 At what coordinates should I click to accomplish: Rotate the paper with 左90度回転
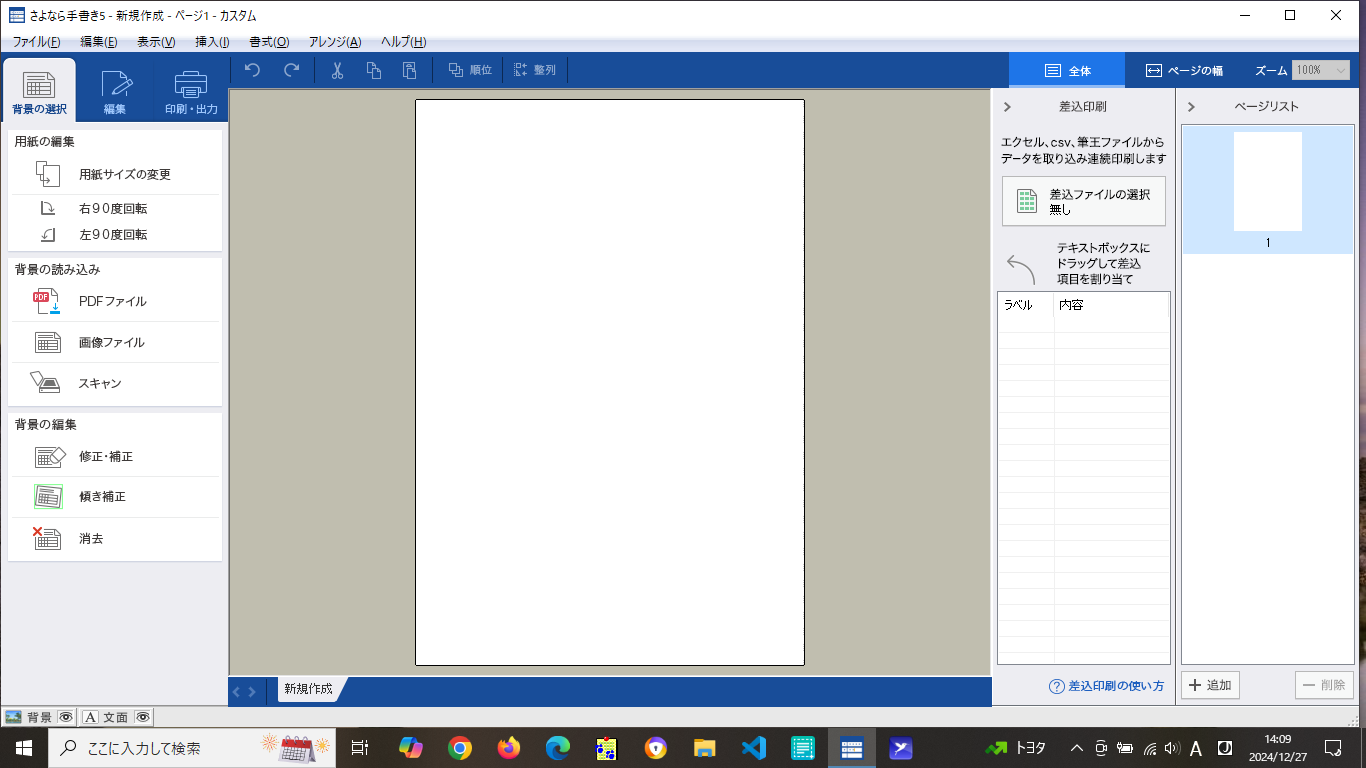[x=114, y=235]
